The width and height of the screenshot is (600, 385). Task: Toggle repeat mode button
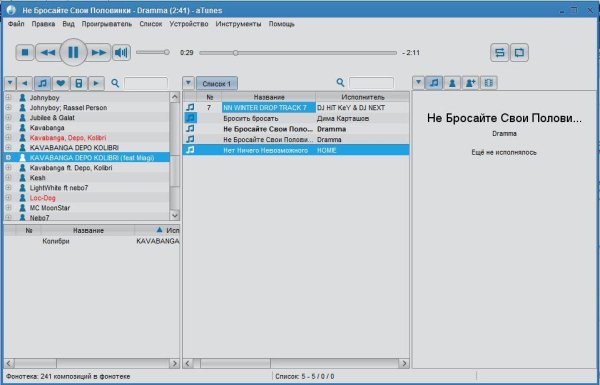click(x=519, y=52)
